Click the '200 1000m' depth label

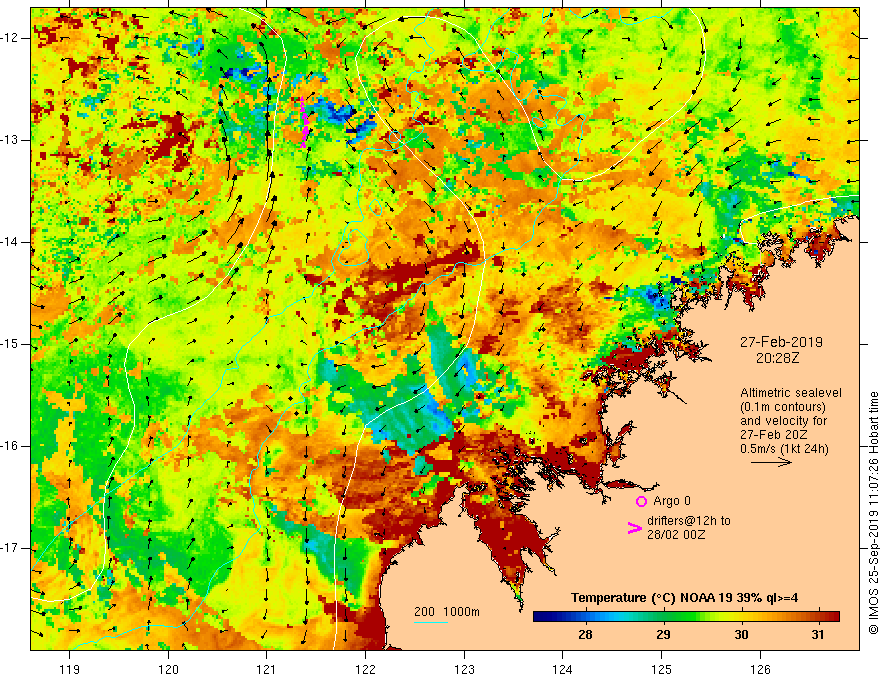(x=447, y=612)
